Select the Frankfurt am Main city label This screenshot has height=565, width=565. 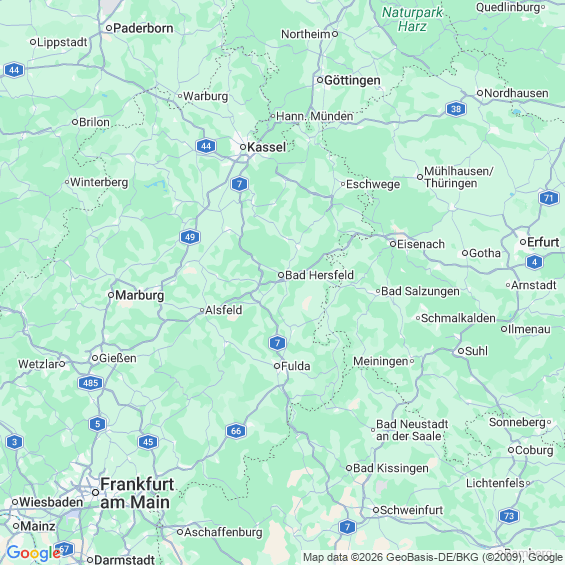pos(137,493)
